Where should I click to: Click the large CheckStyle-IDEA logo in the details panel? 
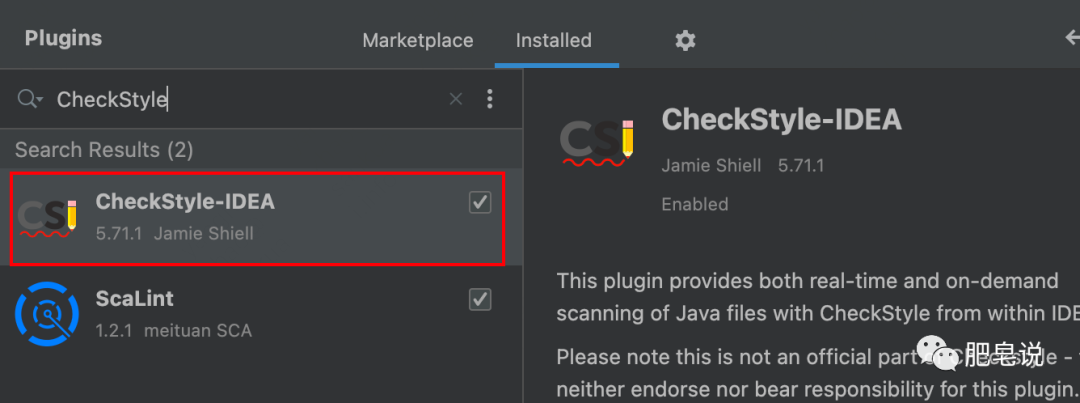click(598, 140)
